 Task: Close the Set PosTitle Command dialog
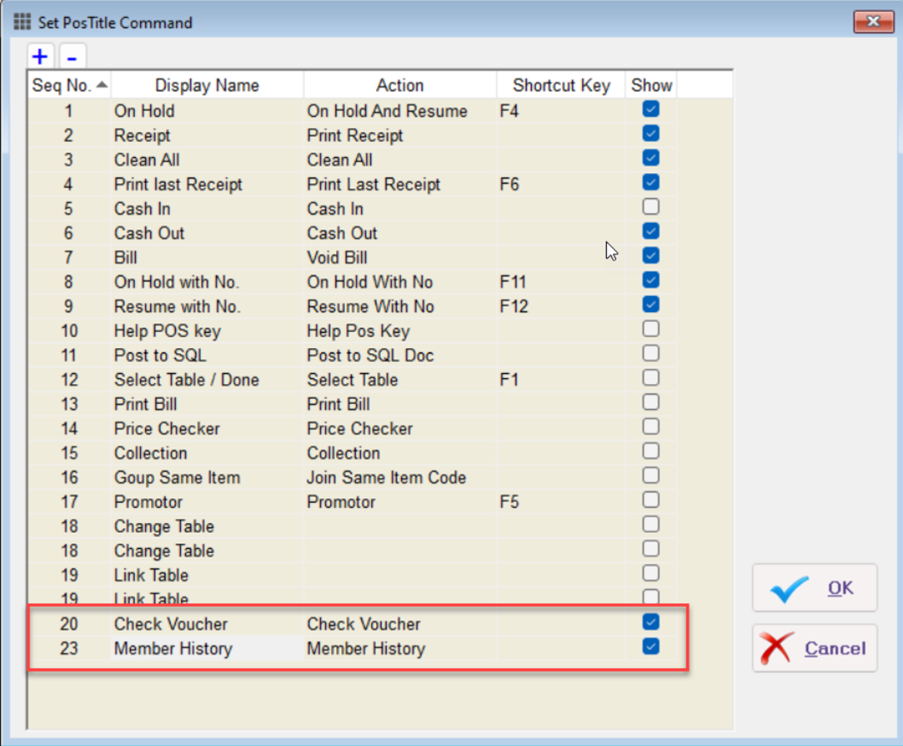point(873,21)
